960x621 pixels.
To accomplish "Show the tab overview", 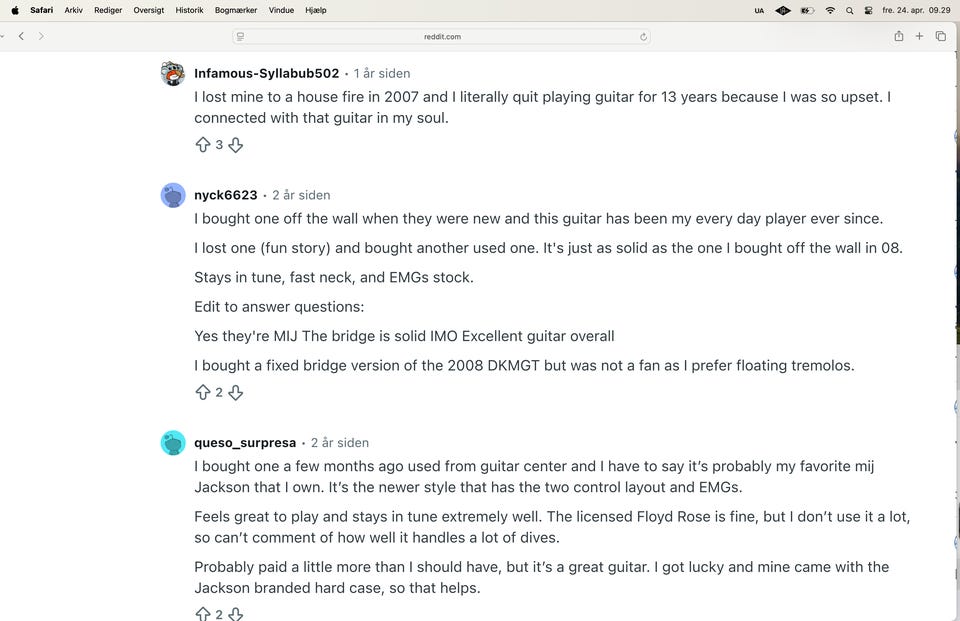I will [941, 36].
